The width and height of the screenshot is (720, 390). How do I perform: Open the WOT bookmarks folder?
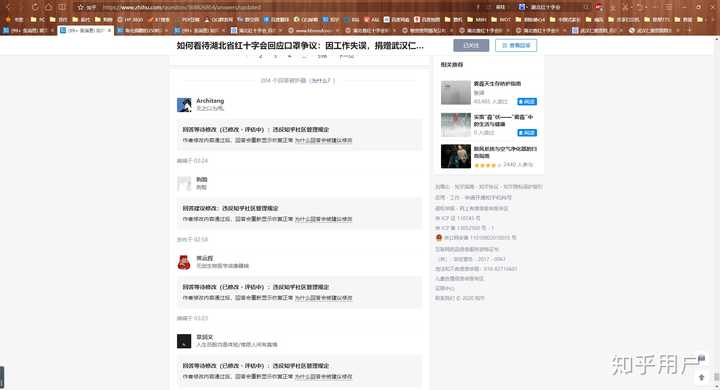(x=501, y=19)
